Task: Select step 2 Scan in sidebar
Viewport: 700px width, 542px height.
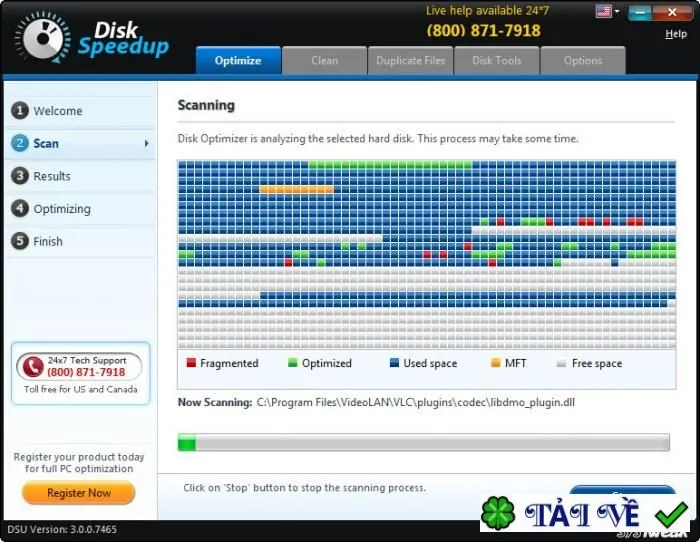Action: (x=80, y=143)
